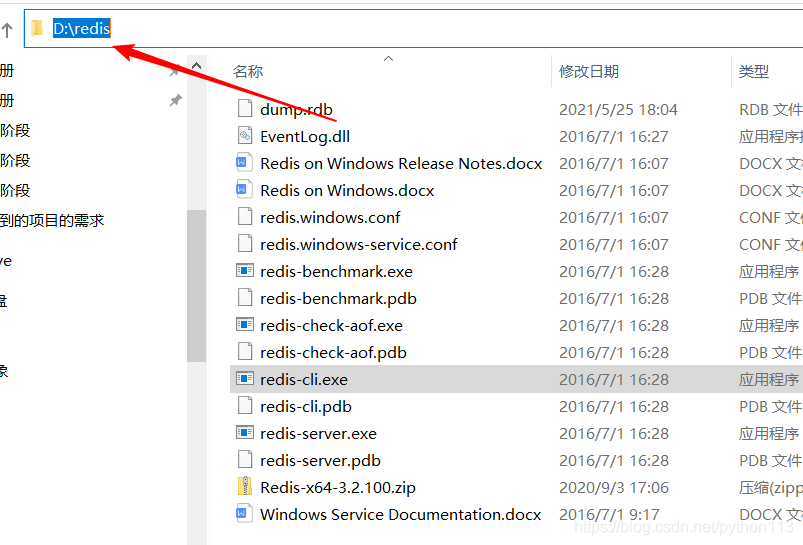
Task: Click sort direction chevron above name column
Action: coord(389,58)
